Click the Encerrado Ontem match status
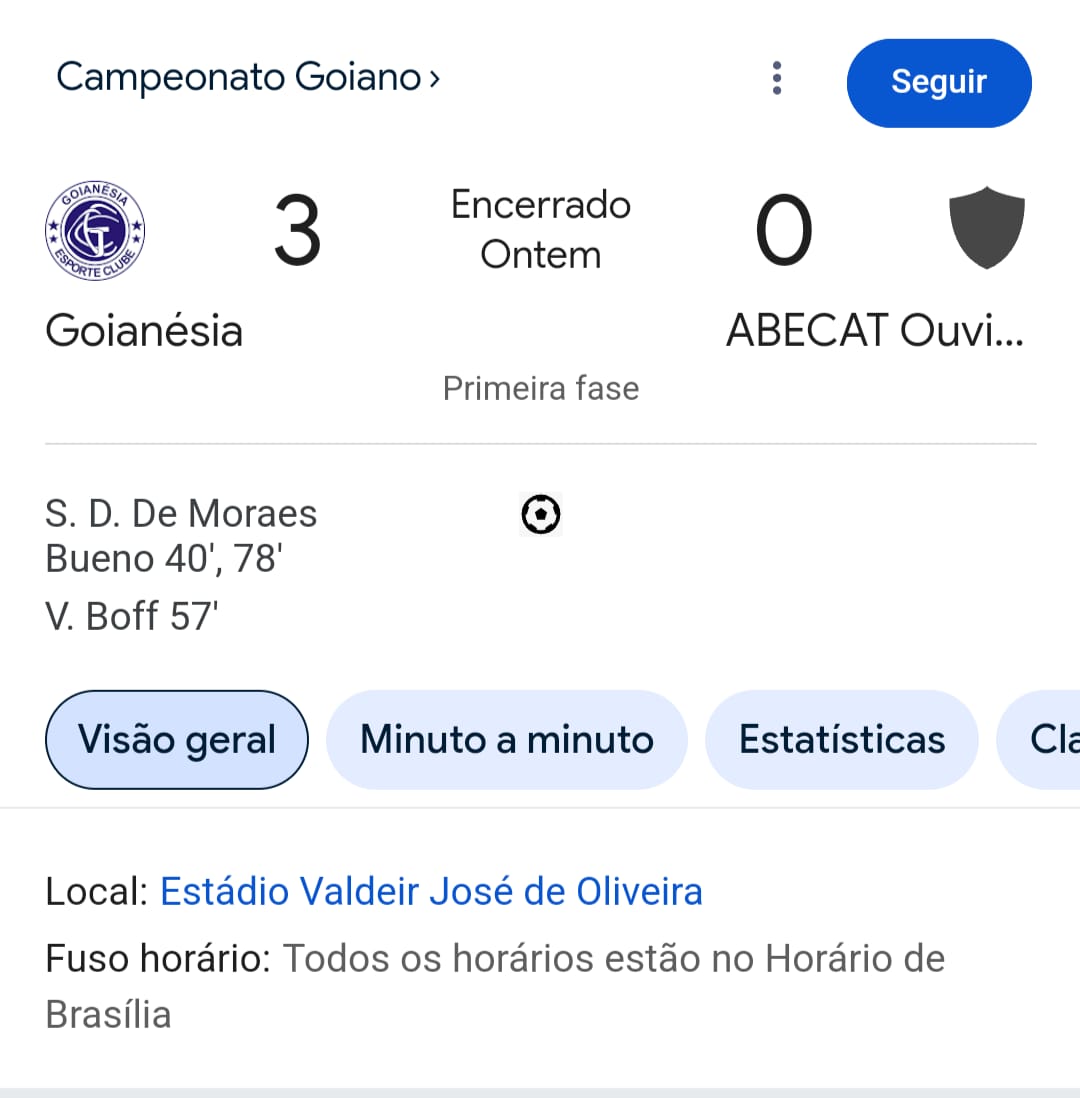The height and width of the screenshot is (1098, 1080). pyautogui.click(x=540, y=230)
